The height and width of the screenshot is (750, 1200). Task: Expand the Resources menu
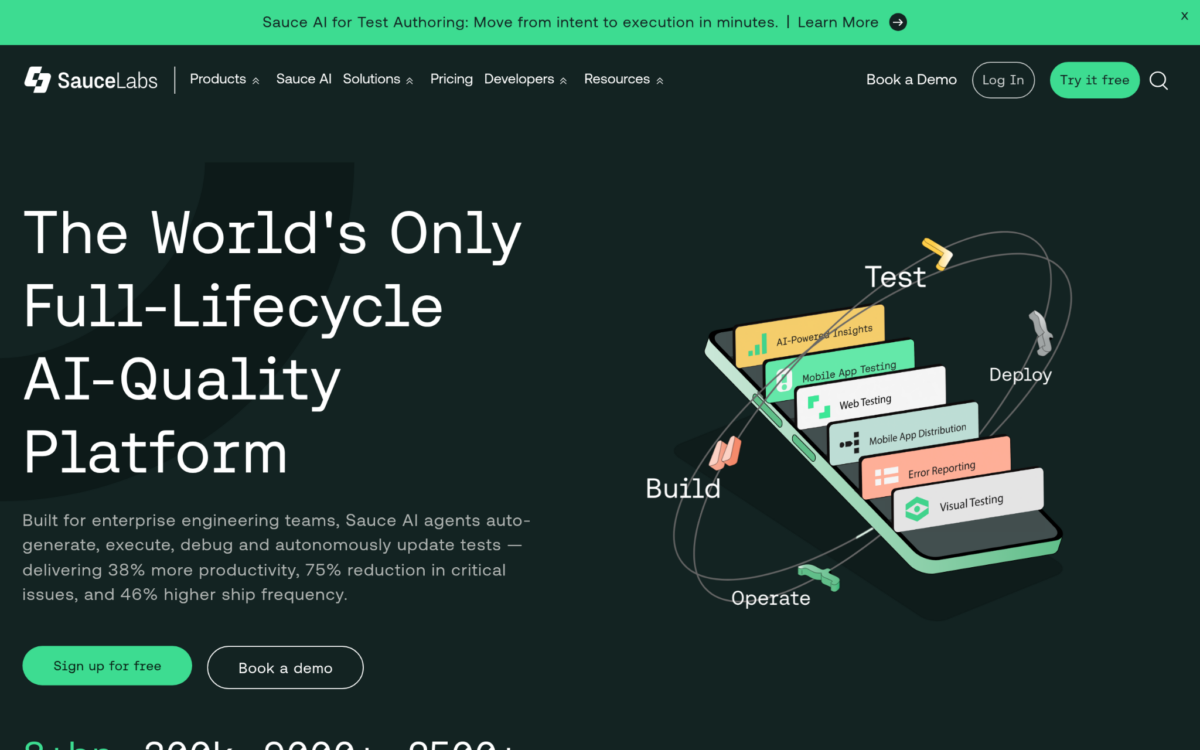(624, 79)
